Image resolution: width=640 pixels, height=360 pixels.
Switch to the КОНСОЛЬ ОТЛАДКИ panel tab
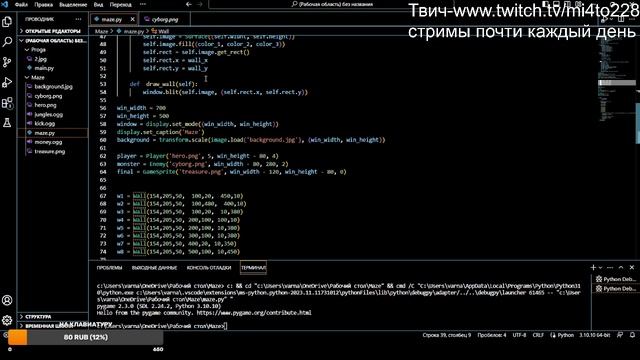[x=209, y=268]
